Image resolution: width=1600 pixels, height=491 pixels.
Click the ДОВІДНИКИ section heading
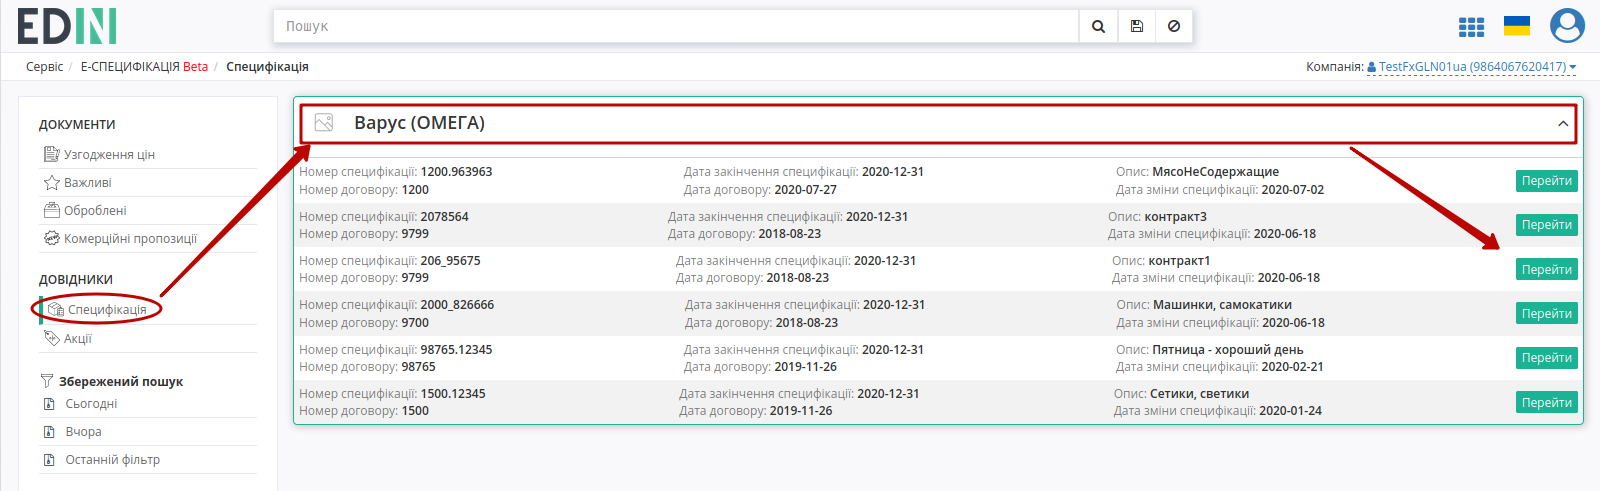click(x=76, y=280)
